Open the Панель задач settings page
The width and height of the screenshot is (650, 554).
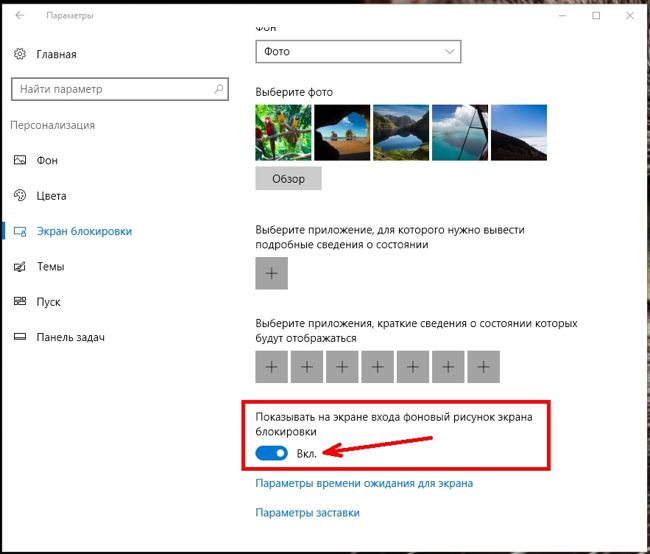coord(70,338)
